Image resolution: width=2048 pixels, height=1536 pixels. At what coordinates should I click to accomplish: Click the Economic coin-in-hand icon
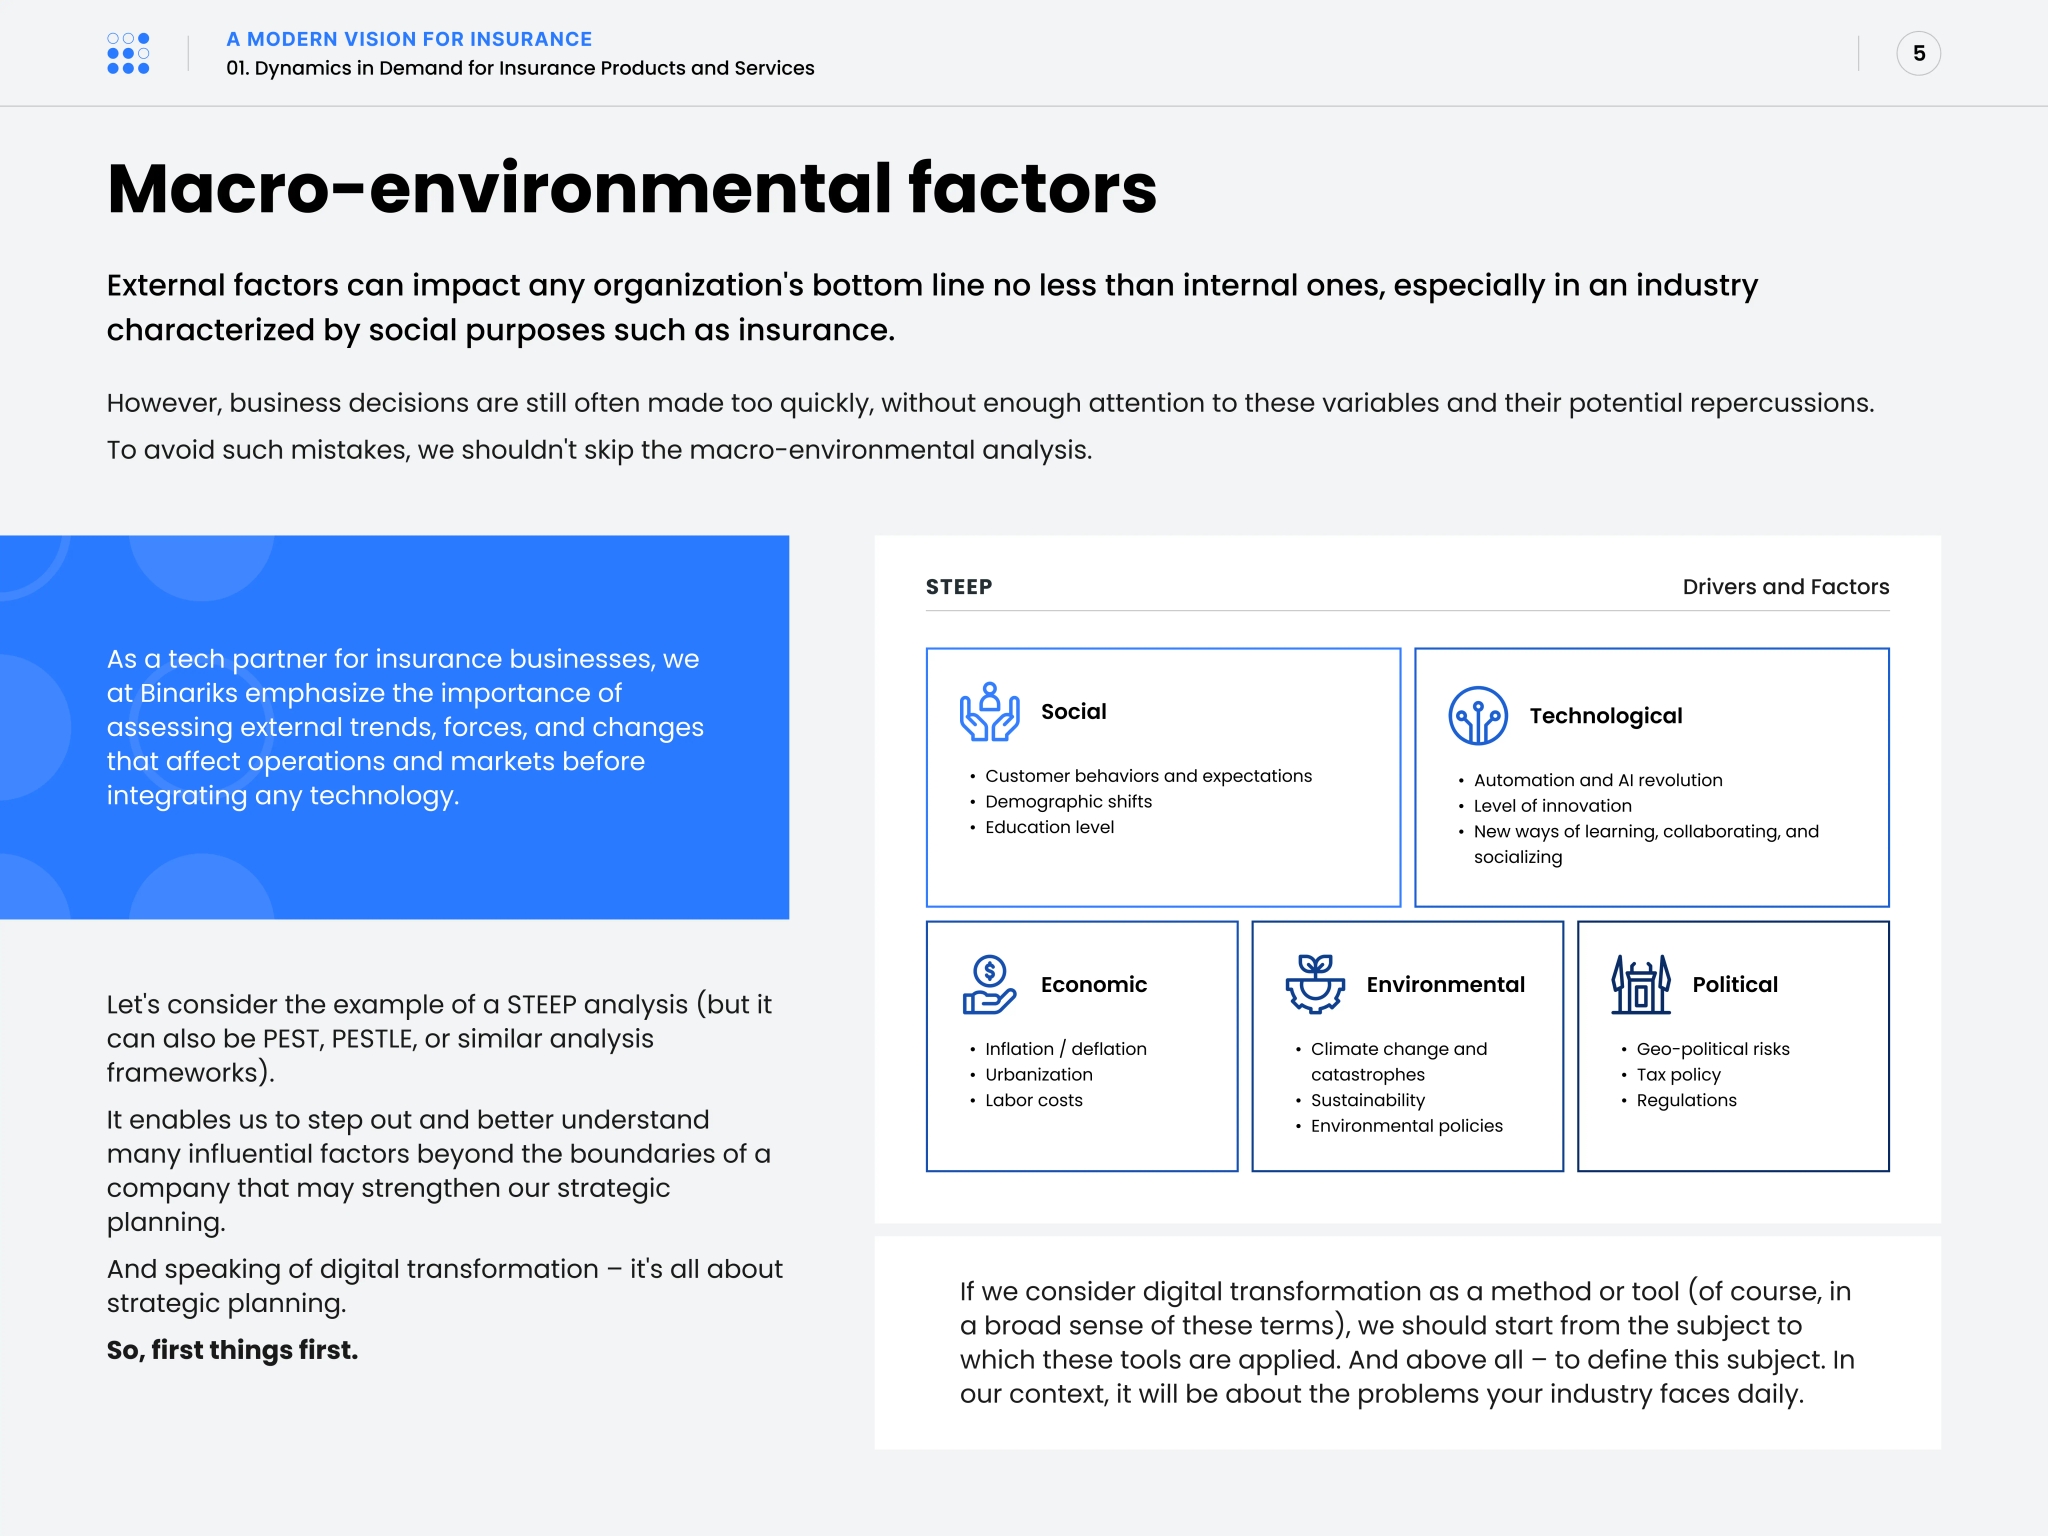989,985
